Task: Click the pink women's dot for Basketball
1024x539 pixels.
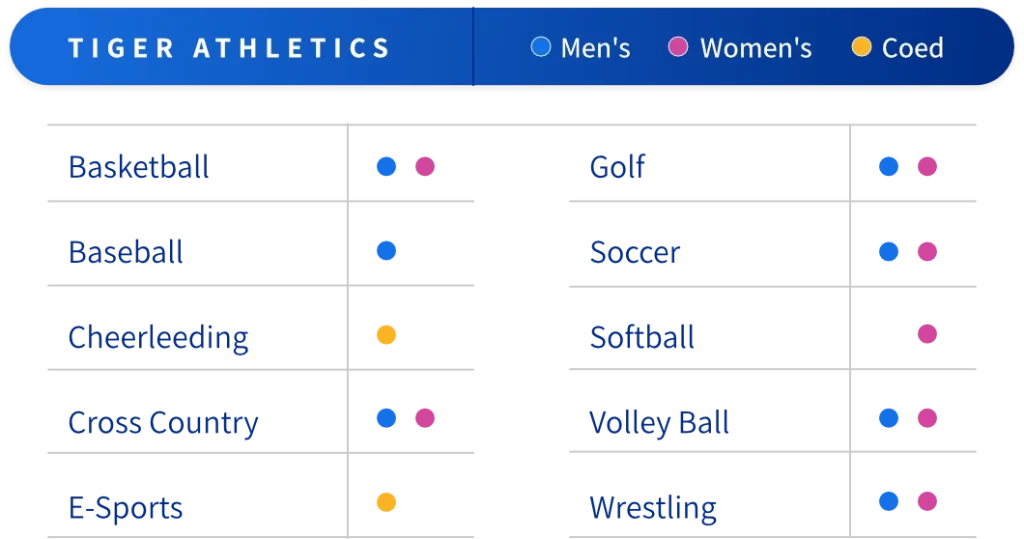Action: tap(426, 166)
